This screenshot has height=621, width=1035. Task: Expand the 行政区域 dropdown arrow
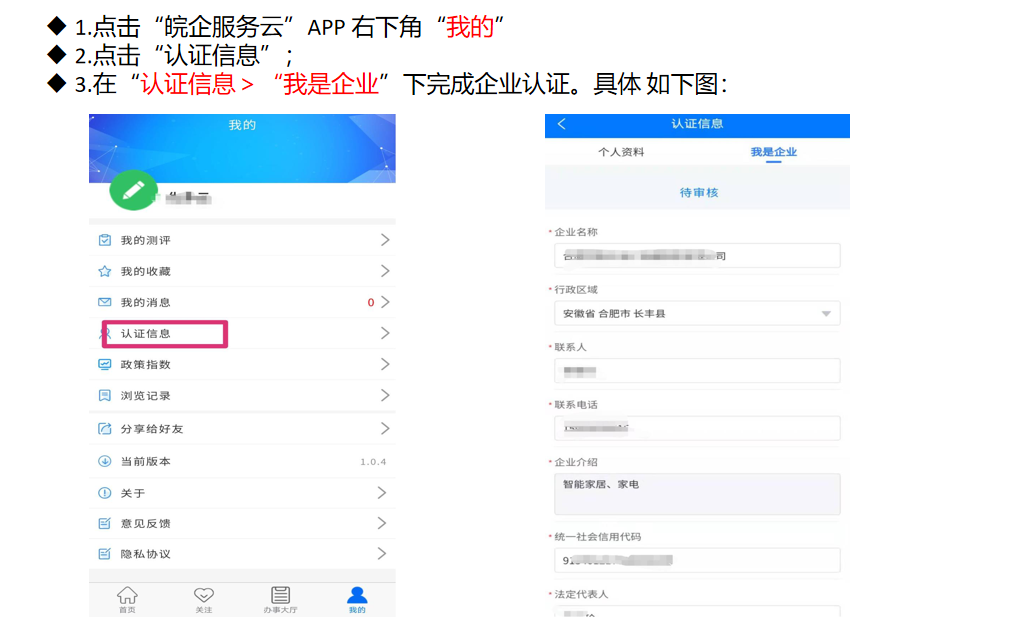[x=826, y=314]
